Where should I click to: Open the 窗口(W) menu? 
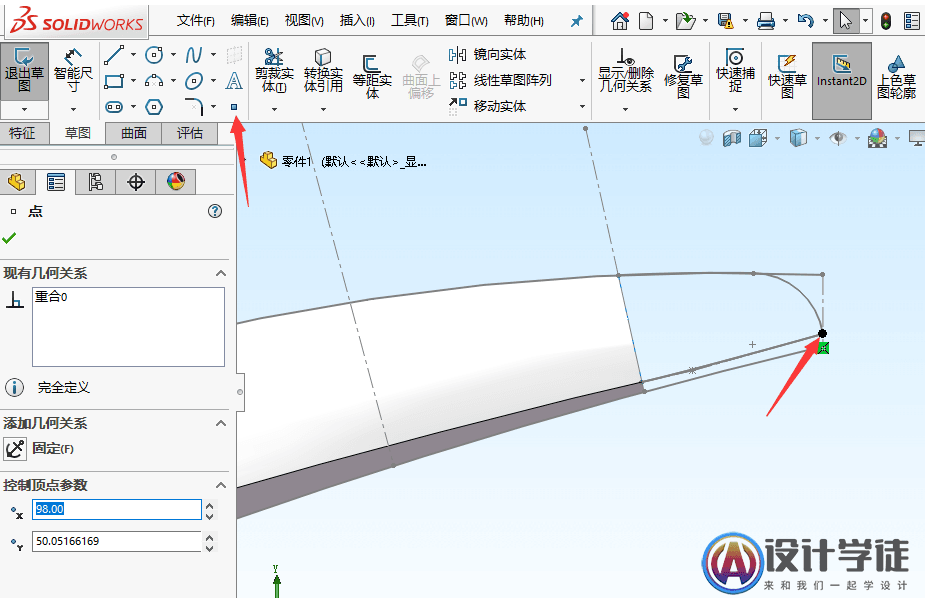click(466, 21)
